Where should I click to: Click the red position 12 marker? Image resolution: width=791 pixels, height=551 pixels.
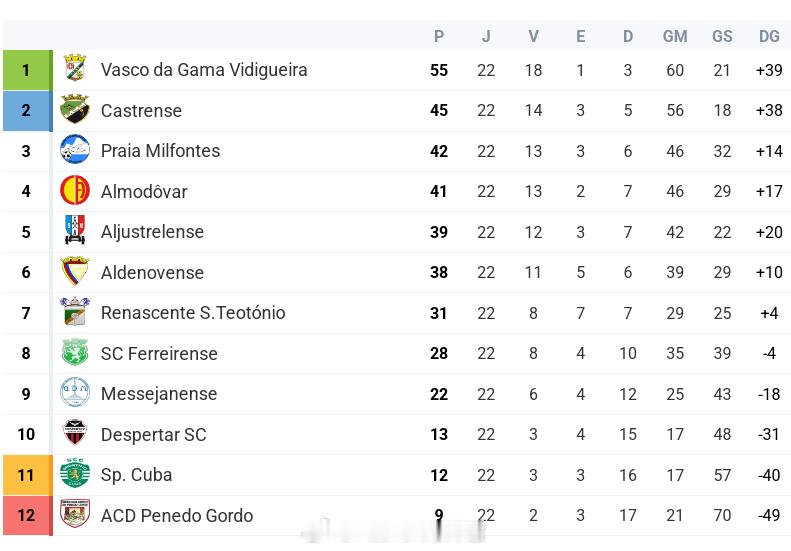[27, 515]
